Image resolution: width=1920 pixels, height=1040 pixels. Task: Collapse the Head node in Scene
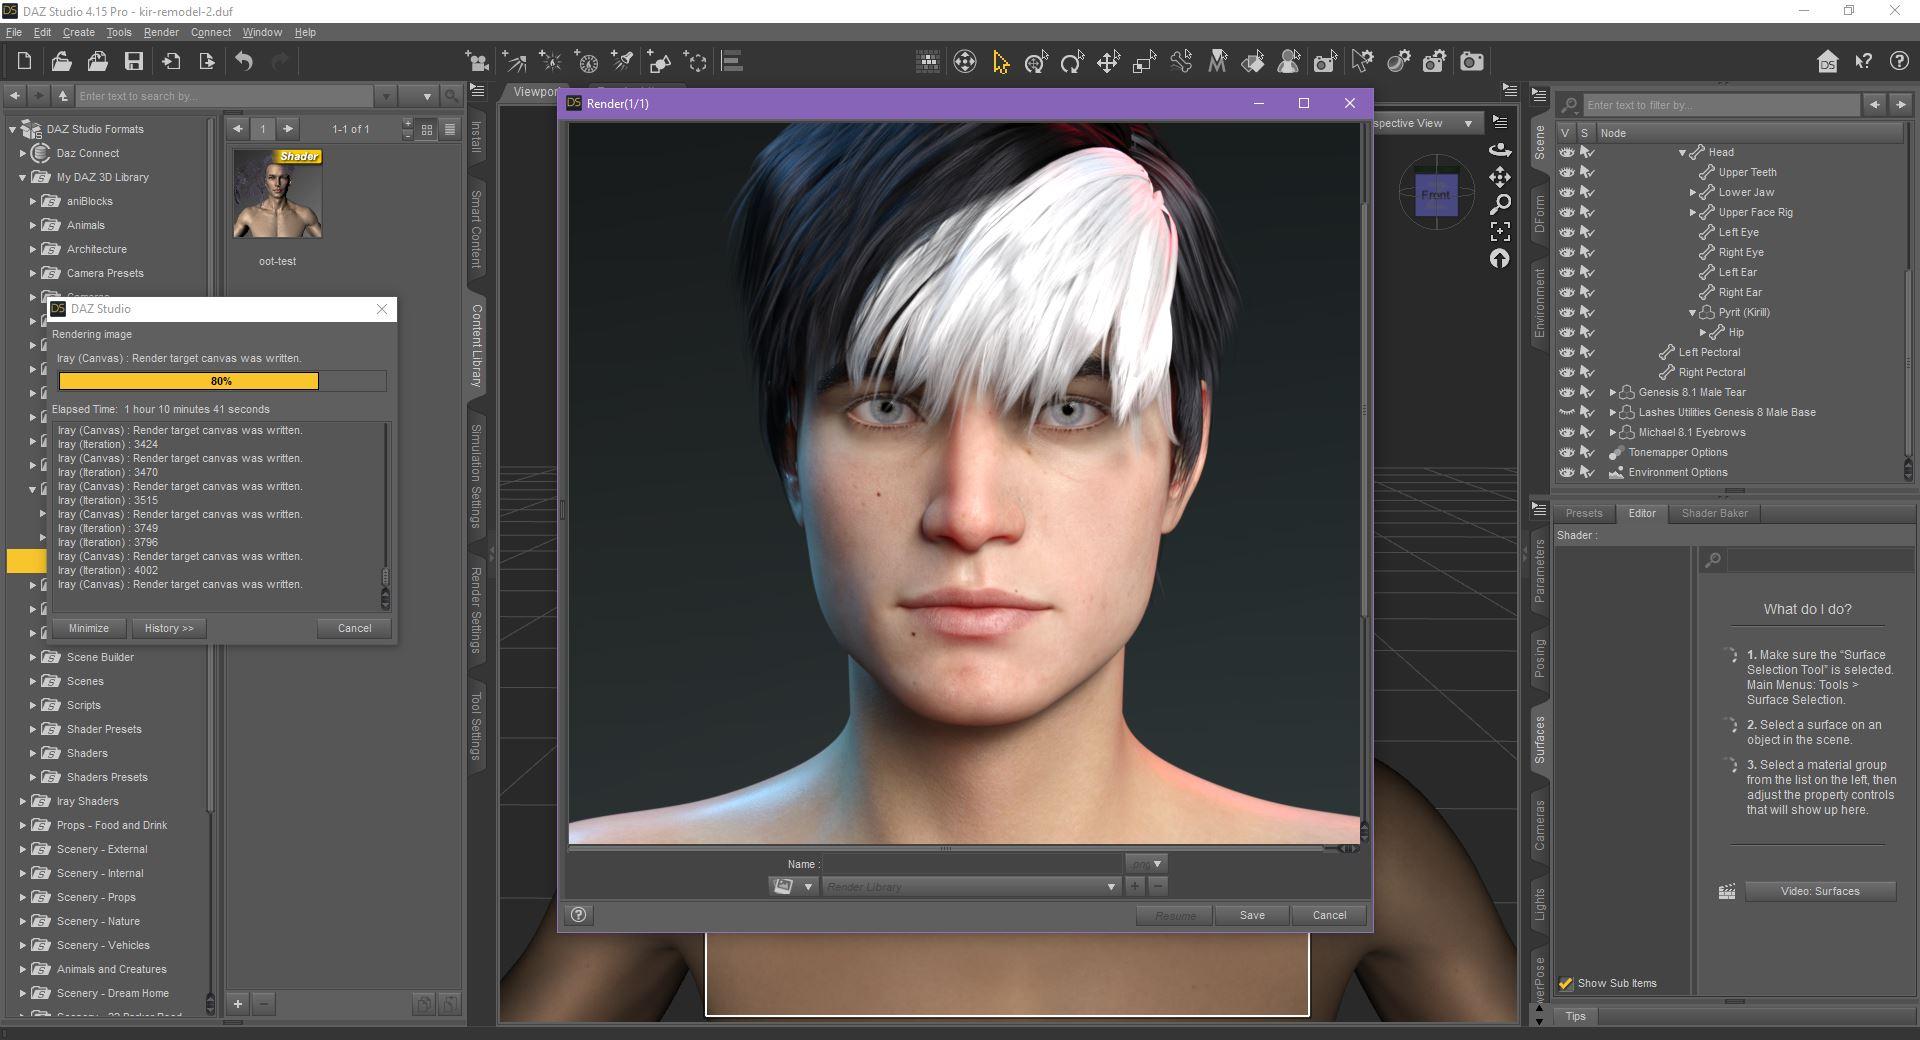[x=1682, y=152]
